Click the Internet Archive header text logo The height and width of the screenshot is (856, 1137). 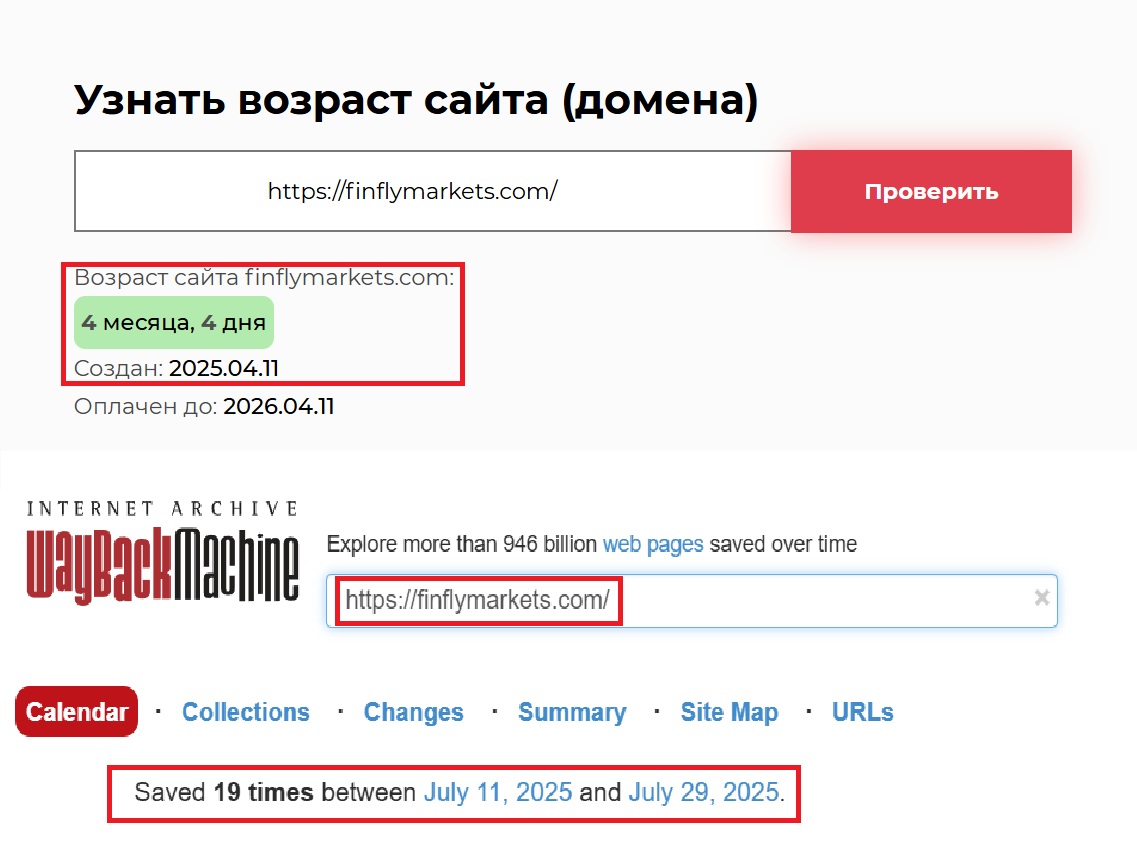160,507
